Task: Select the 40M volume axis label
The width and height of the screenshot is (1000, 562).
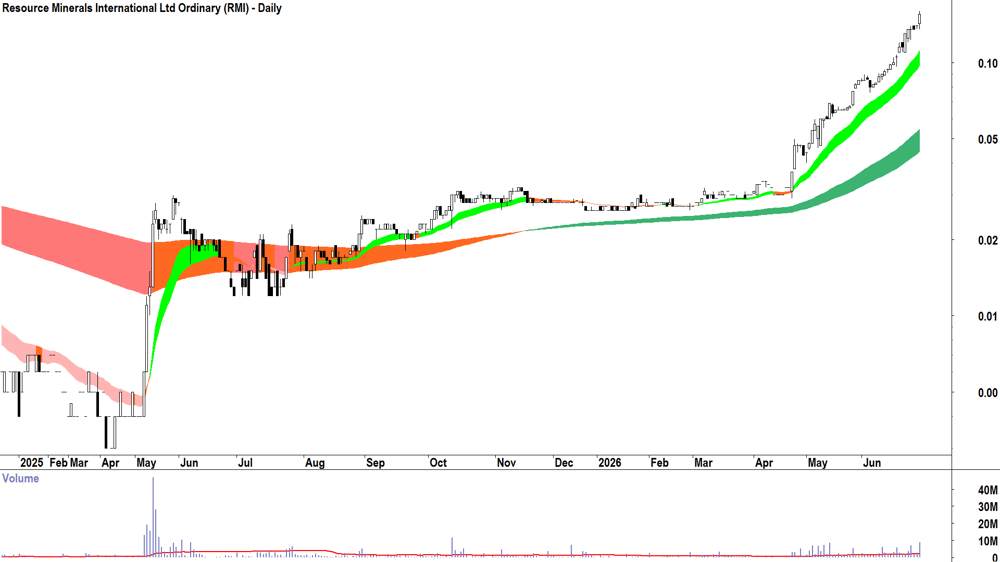Action: tap(988, 491)
